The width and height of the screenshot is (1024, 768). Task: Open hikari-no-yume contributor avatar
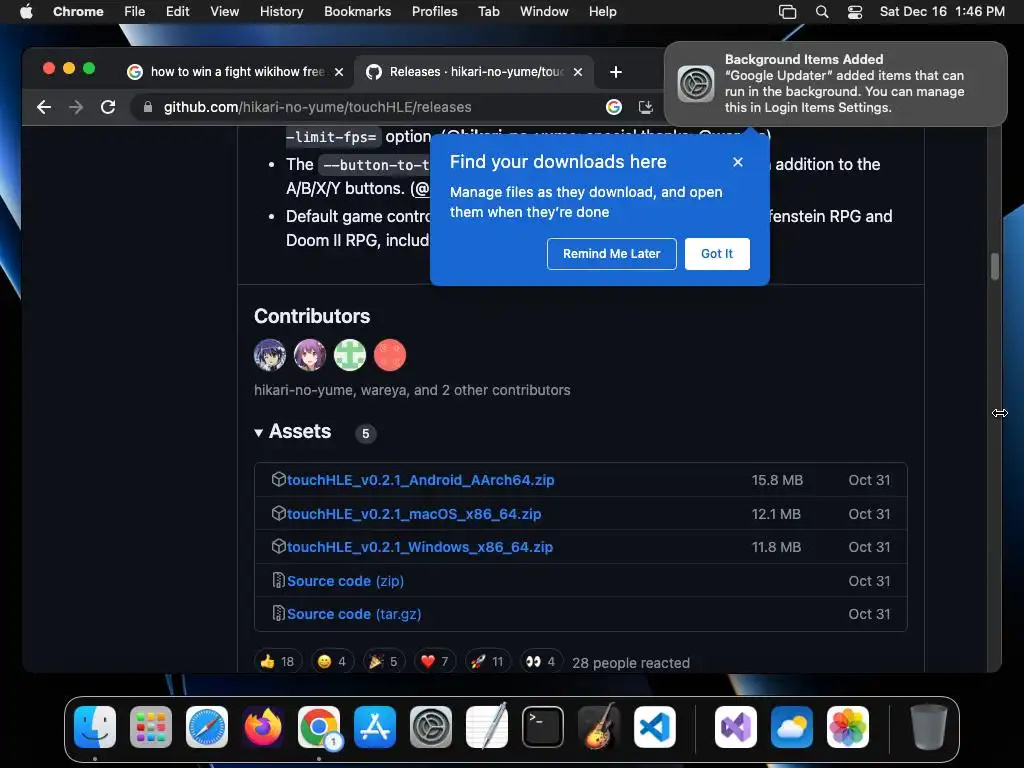(270, 355)
